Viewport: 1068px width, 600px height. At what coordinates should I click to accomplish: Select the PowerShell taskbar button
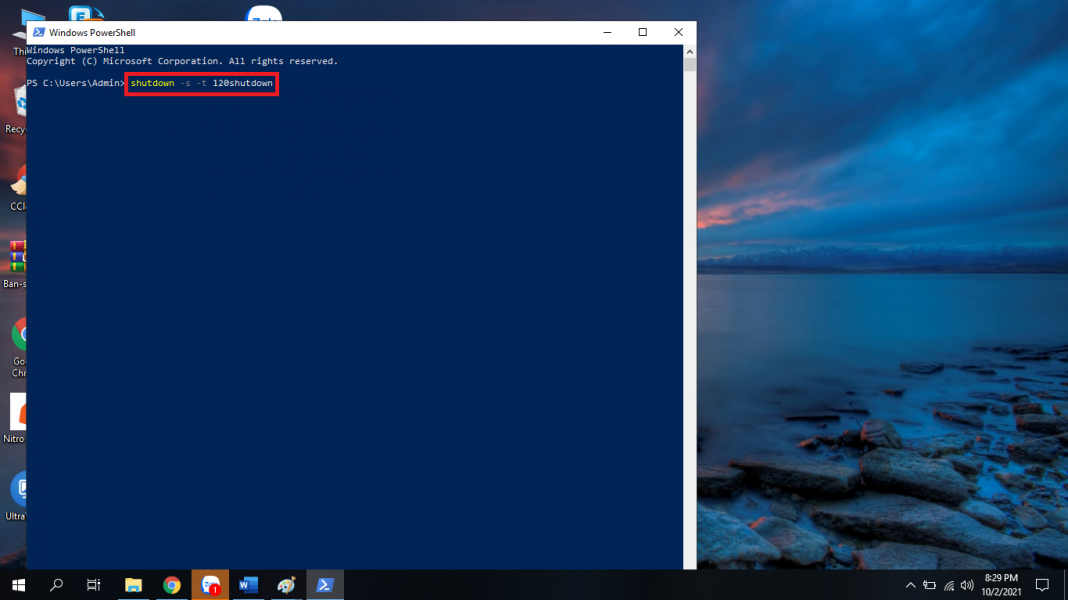pos(325,585)
